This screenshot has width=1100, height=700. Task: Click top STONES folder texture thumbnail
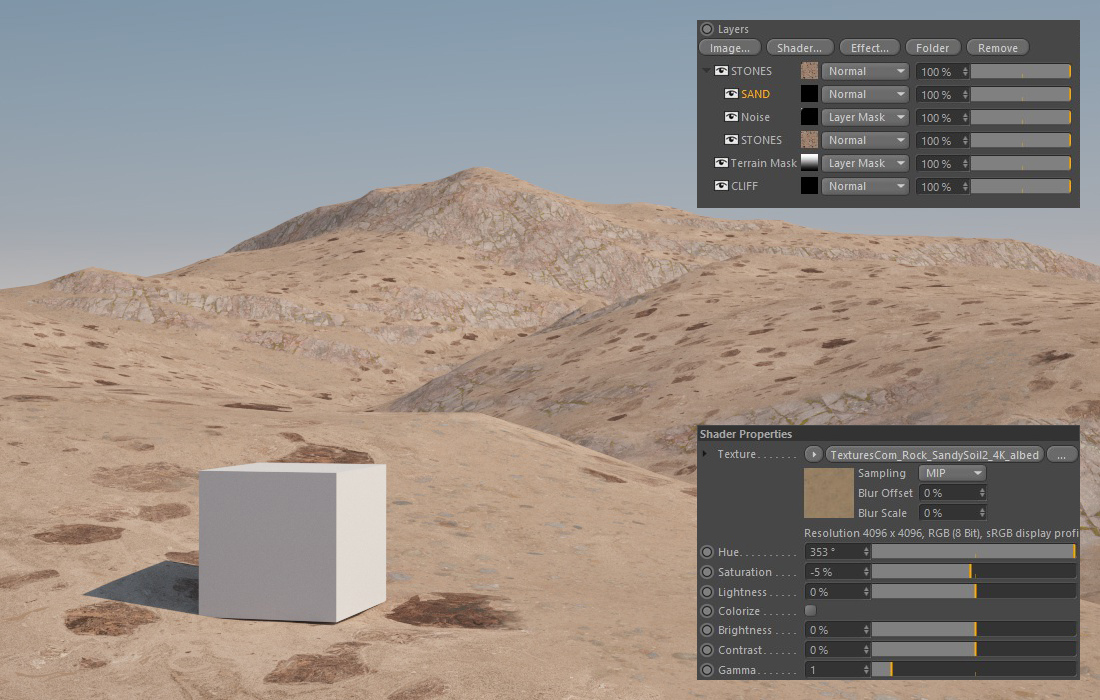coord(810,71)
